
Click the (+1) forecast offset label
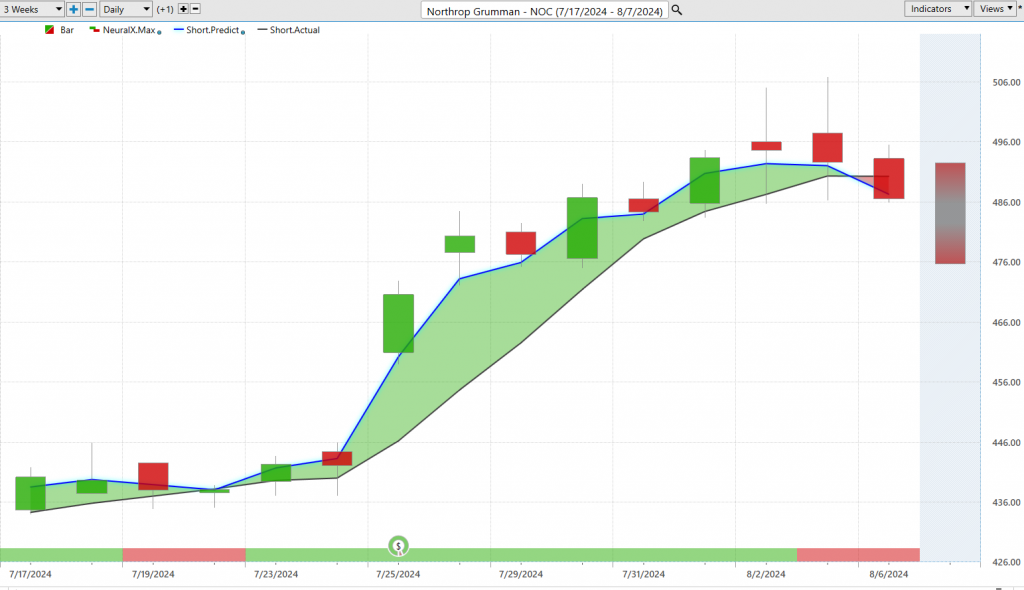tap(165, 9)
